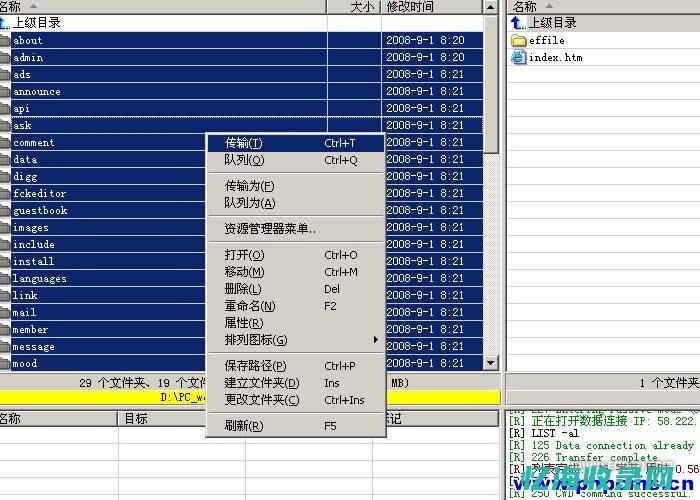Click 上级目录 in the local pane
700x500 pixels.
tap(37, 23)
